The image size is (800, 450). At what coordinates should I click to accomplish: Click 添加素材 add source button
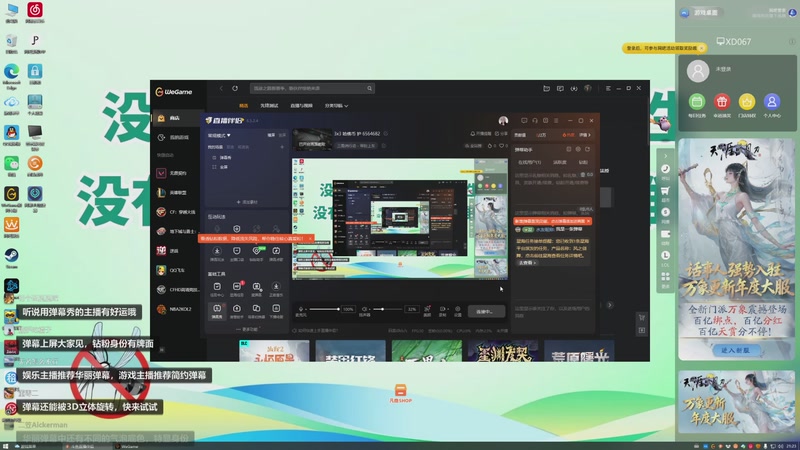pyautogui.click(x=247, y=202)
